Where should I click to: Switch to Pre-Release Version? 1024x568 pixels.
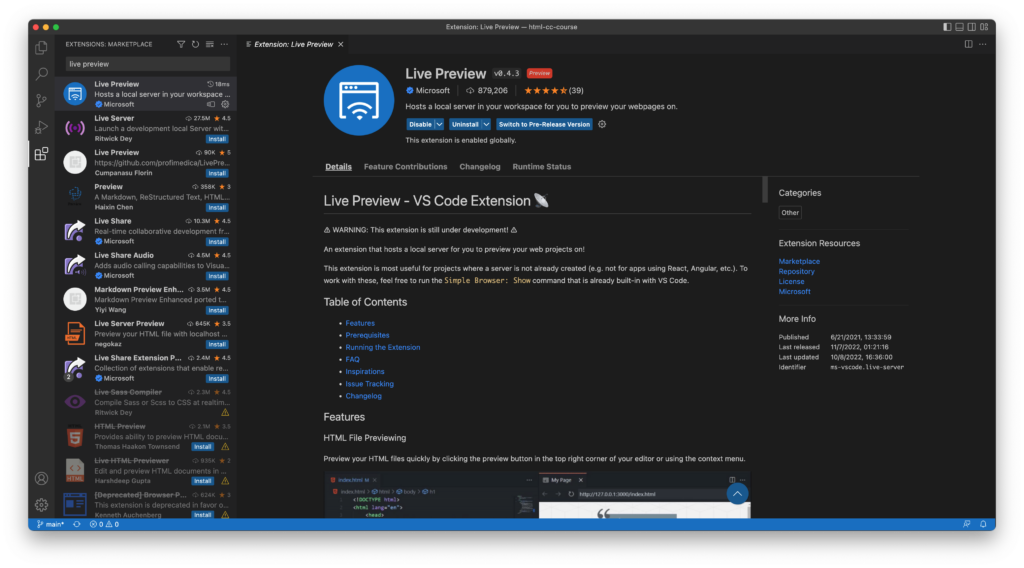tap(544, 124)
